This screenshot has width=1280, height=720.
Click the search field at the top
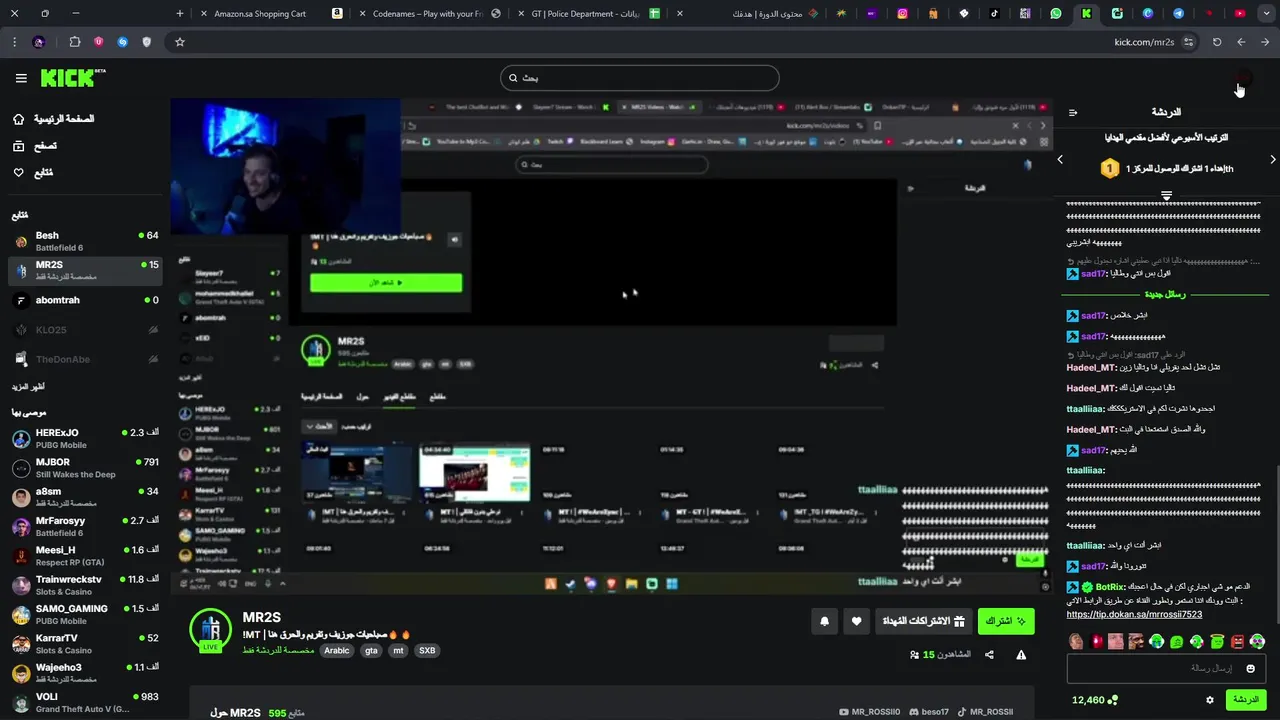tap(640, 78)
